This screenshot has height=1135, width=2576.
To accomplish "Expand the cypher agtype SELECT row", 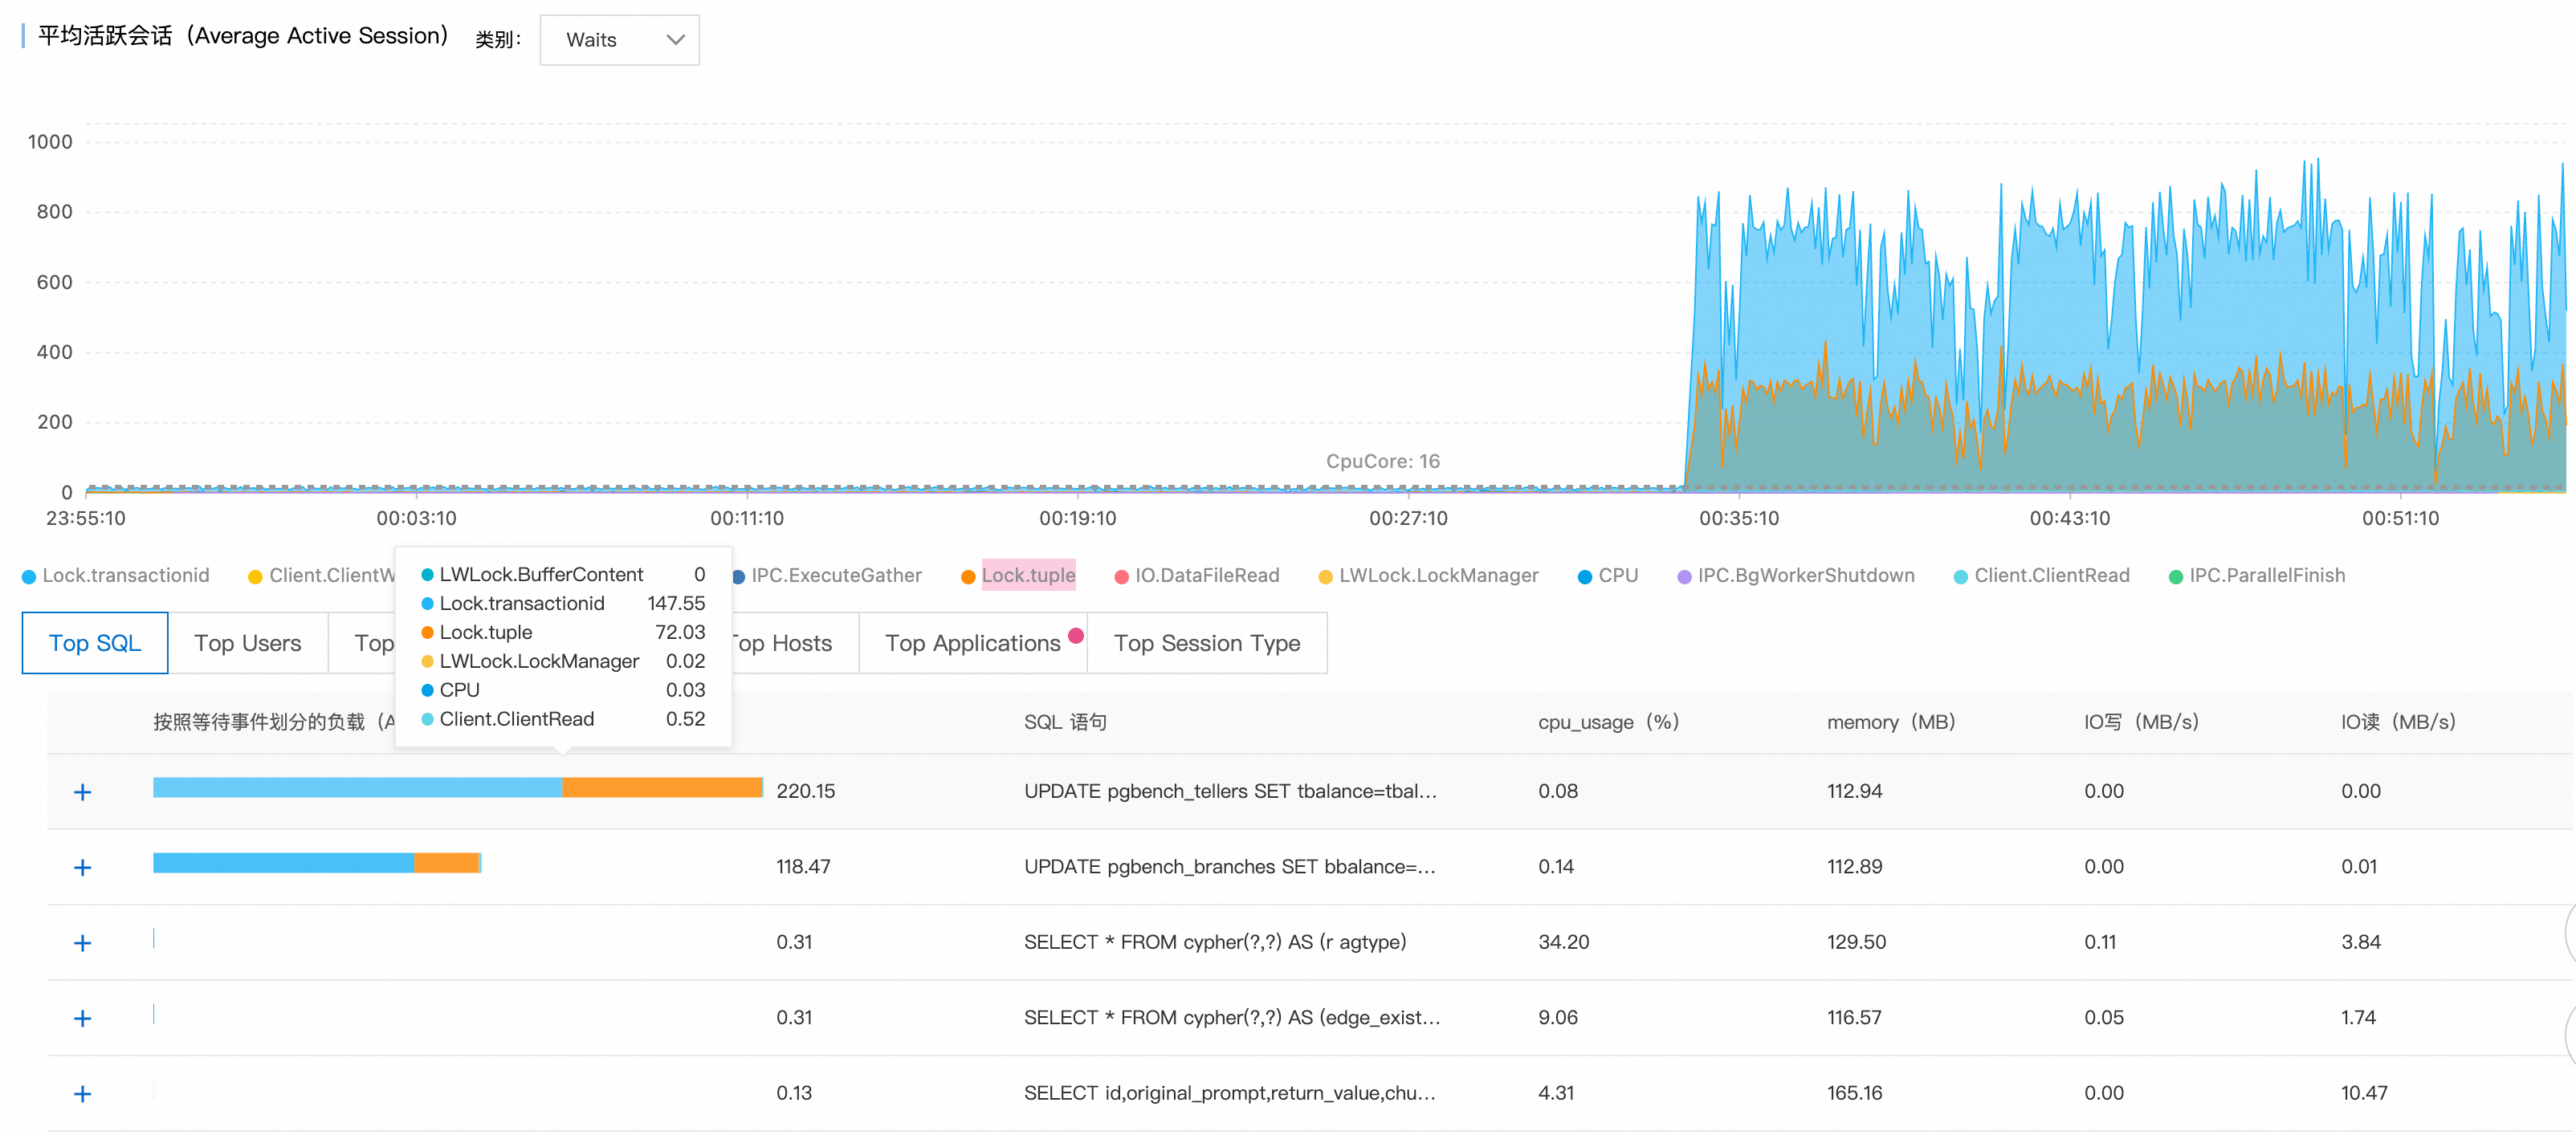I will pyautogui.click(x=83, y=943).
